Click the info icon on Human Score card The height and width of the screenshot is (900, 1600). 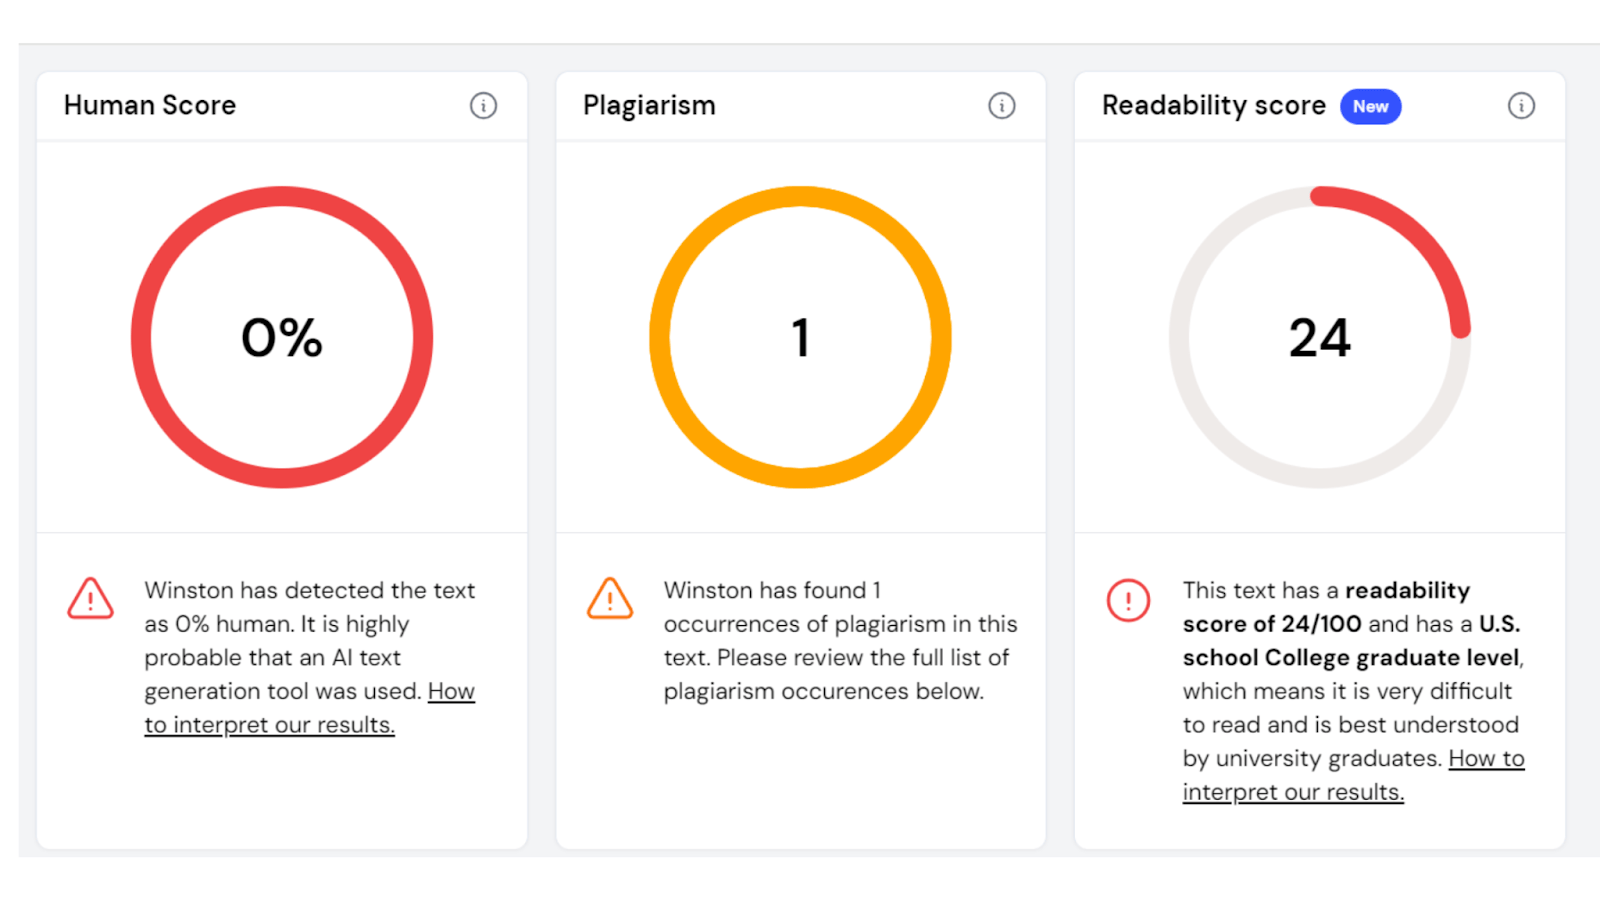coord(483,105)
